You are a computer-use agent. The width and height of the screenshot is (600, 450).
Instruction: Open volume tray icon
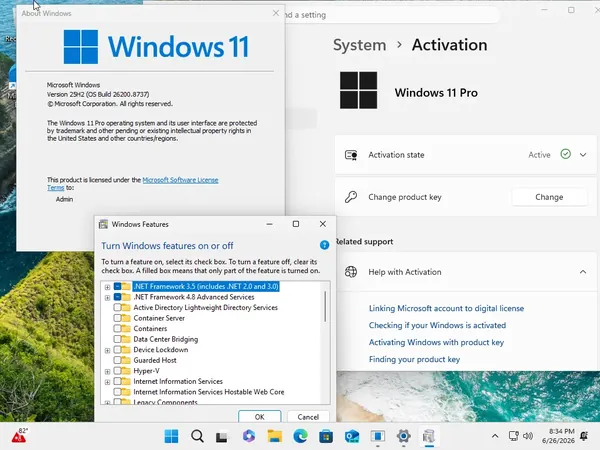[x=528, y=436]
